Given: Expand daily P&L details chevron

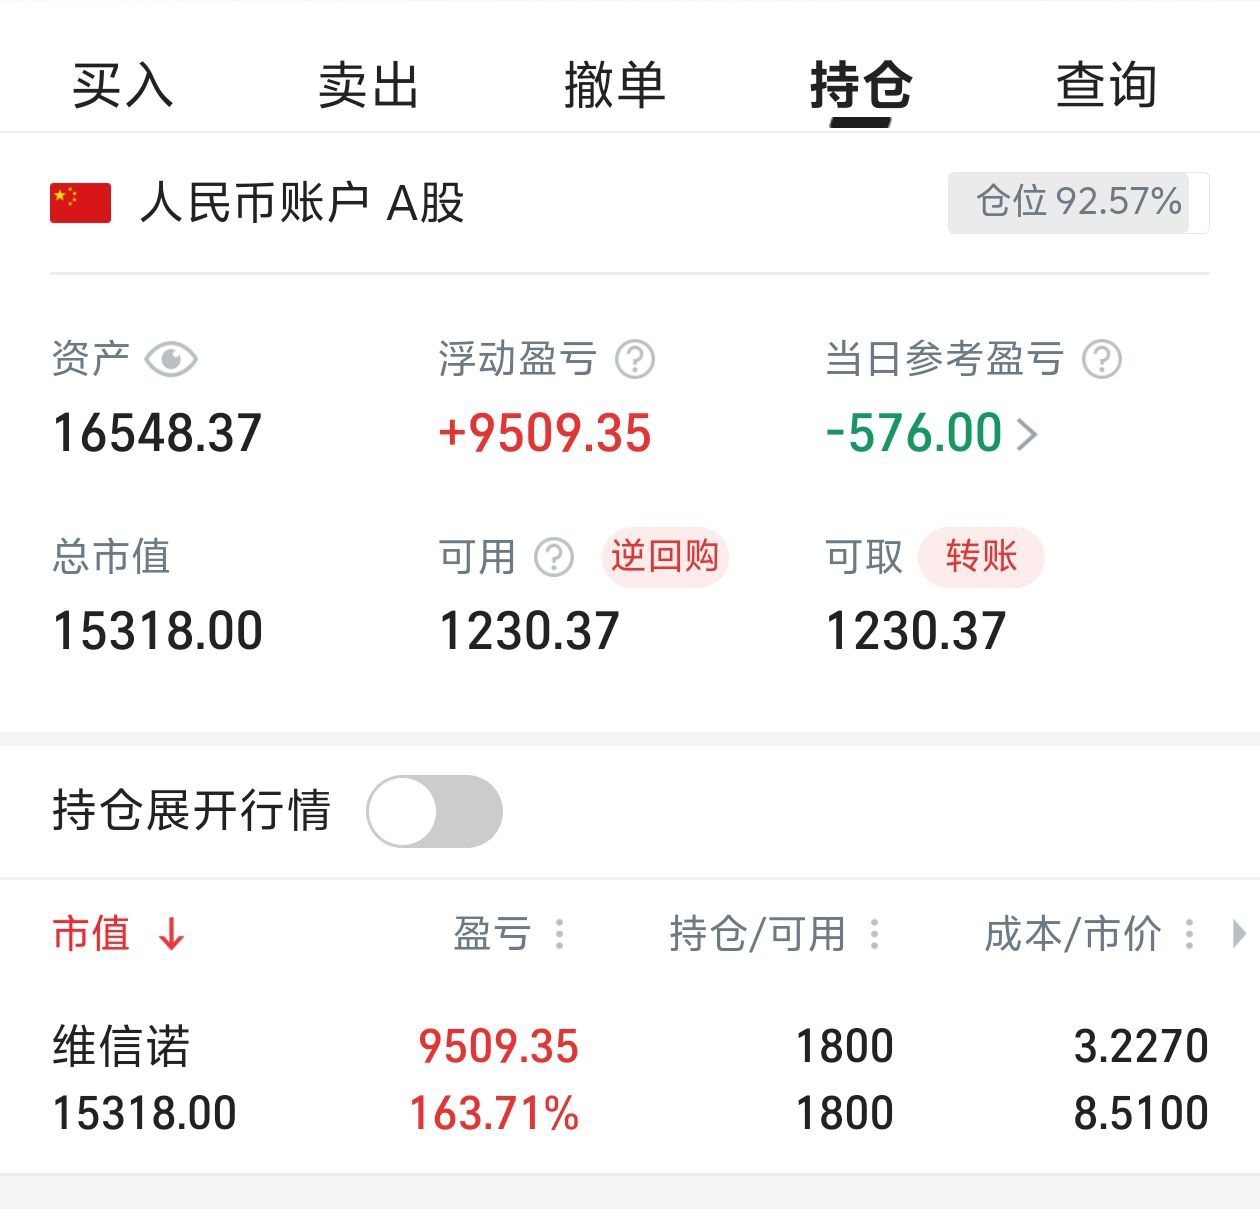Looking at the screenshot, I should point(1027,434).
